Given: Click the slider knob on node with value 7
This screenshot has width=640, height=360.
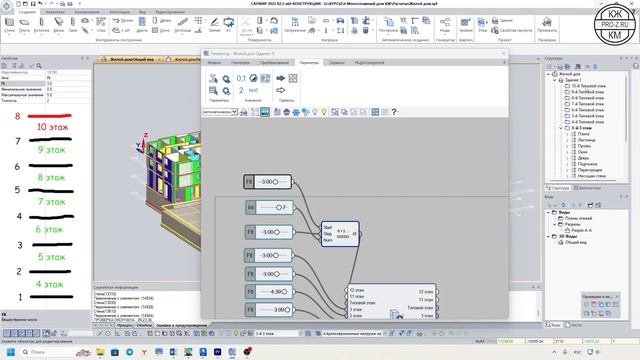Looking at the screenshot, I should click(x=279, y=207).
